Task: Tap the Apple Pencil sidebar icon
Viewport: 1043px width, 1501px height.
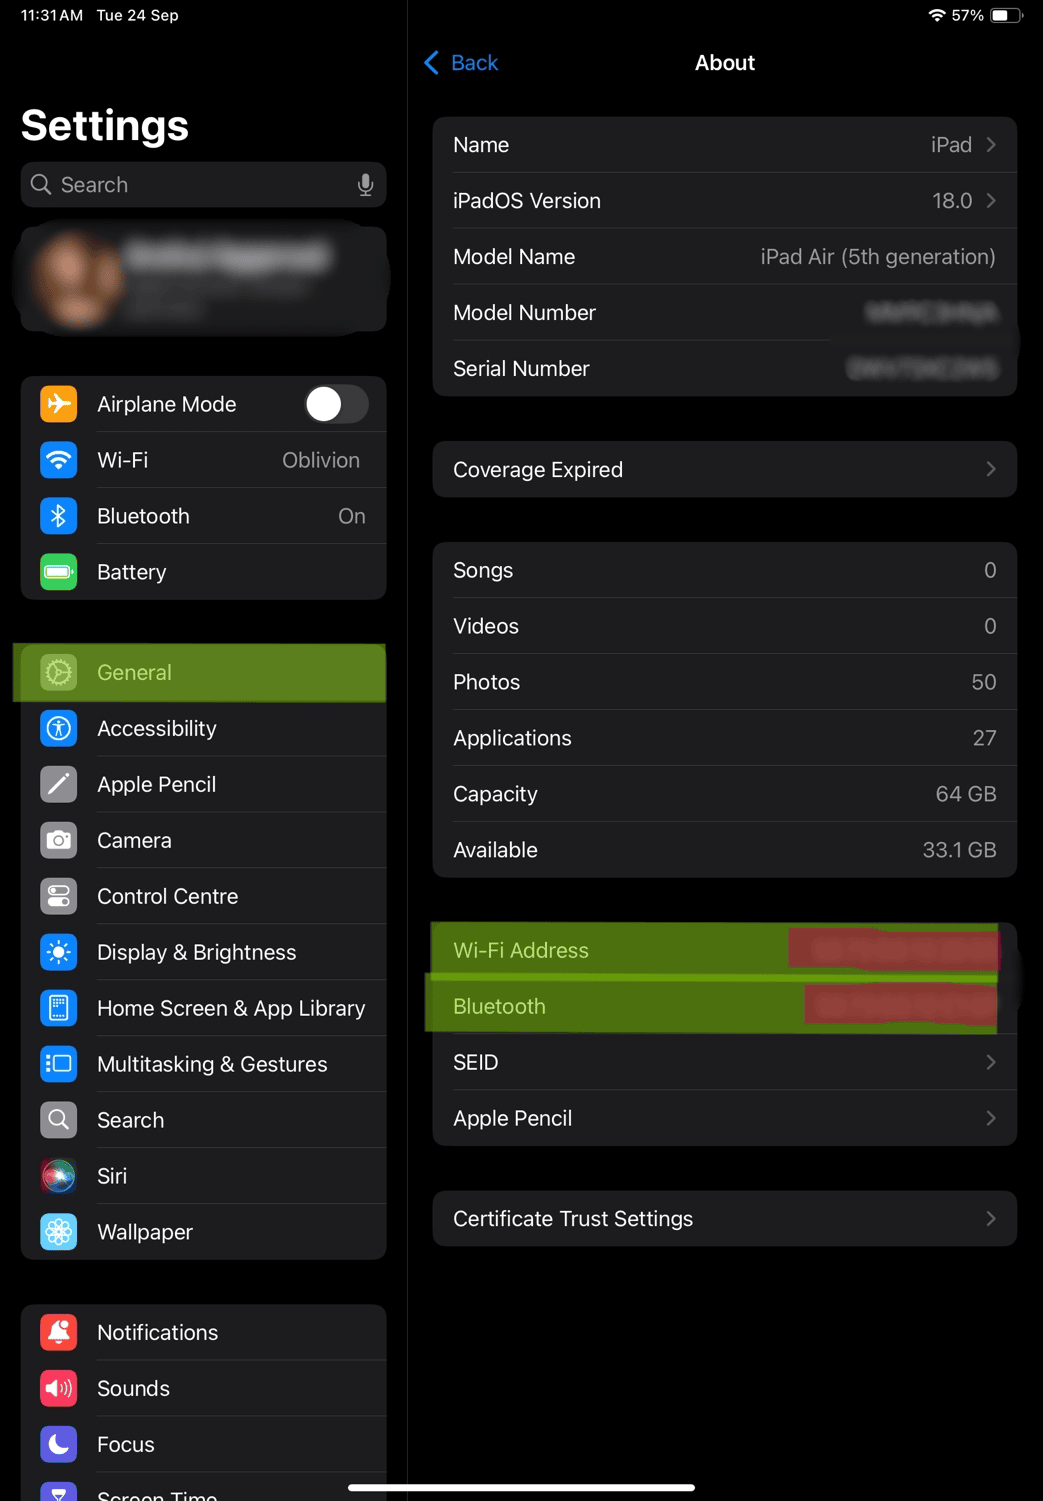Action: point(58,784)
